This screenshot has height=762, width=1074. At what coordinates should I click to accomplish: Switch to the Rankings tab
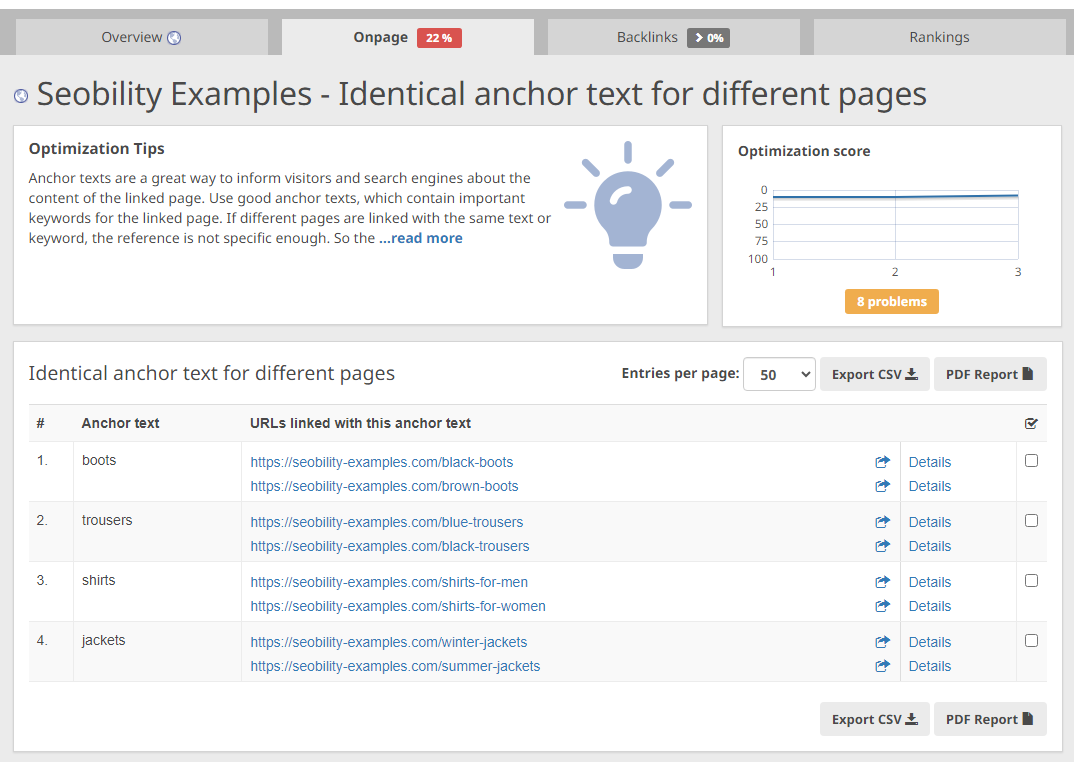(938, 37)
